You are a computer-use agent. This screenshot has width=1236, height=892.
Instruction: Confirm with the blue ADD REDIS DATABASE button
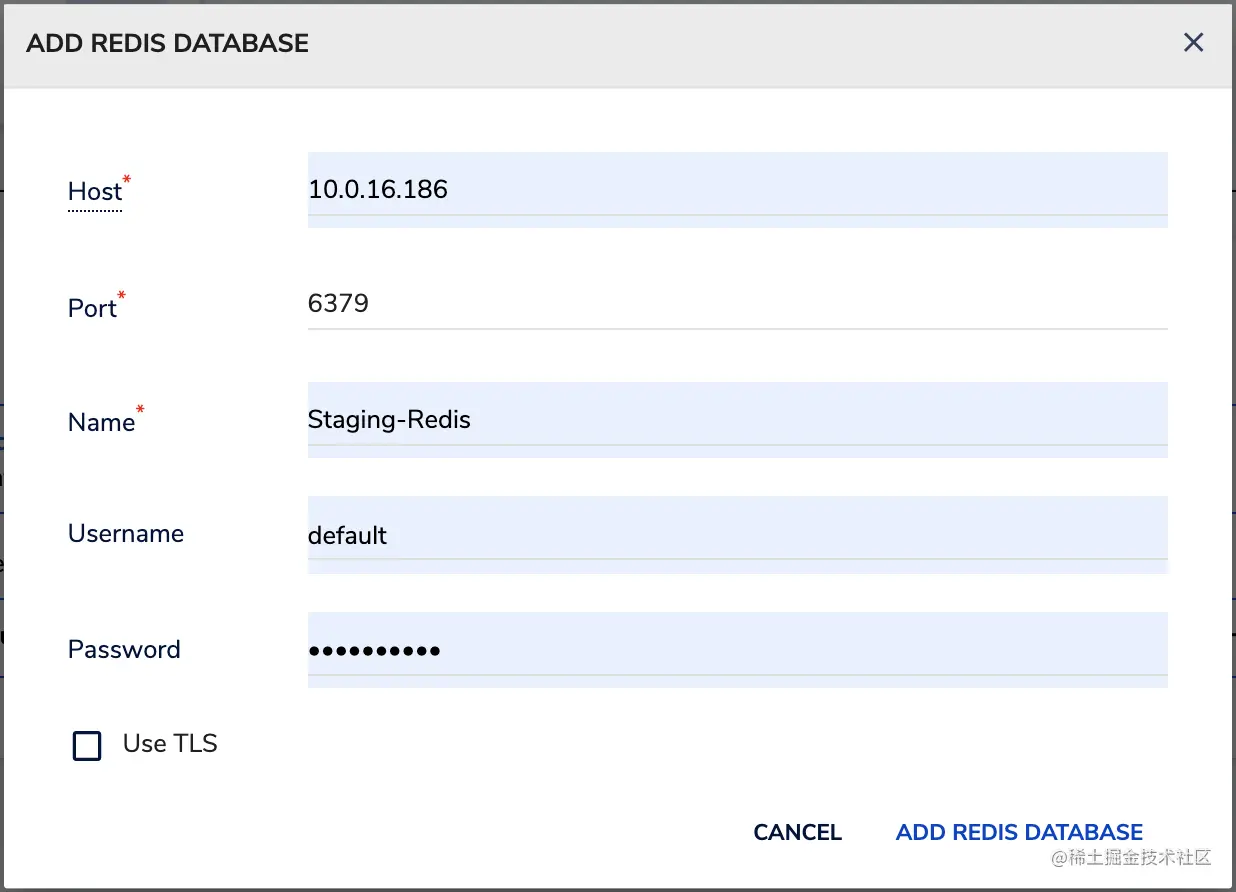click(1019, 832)
